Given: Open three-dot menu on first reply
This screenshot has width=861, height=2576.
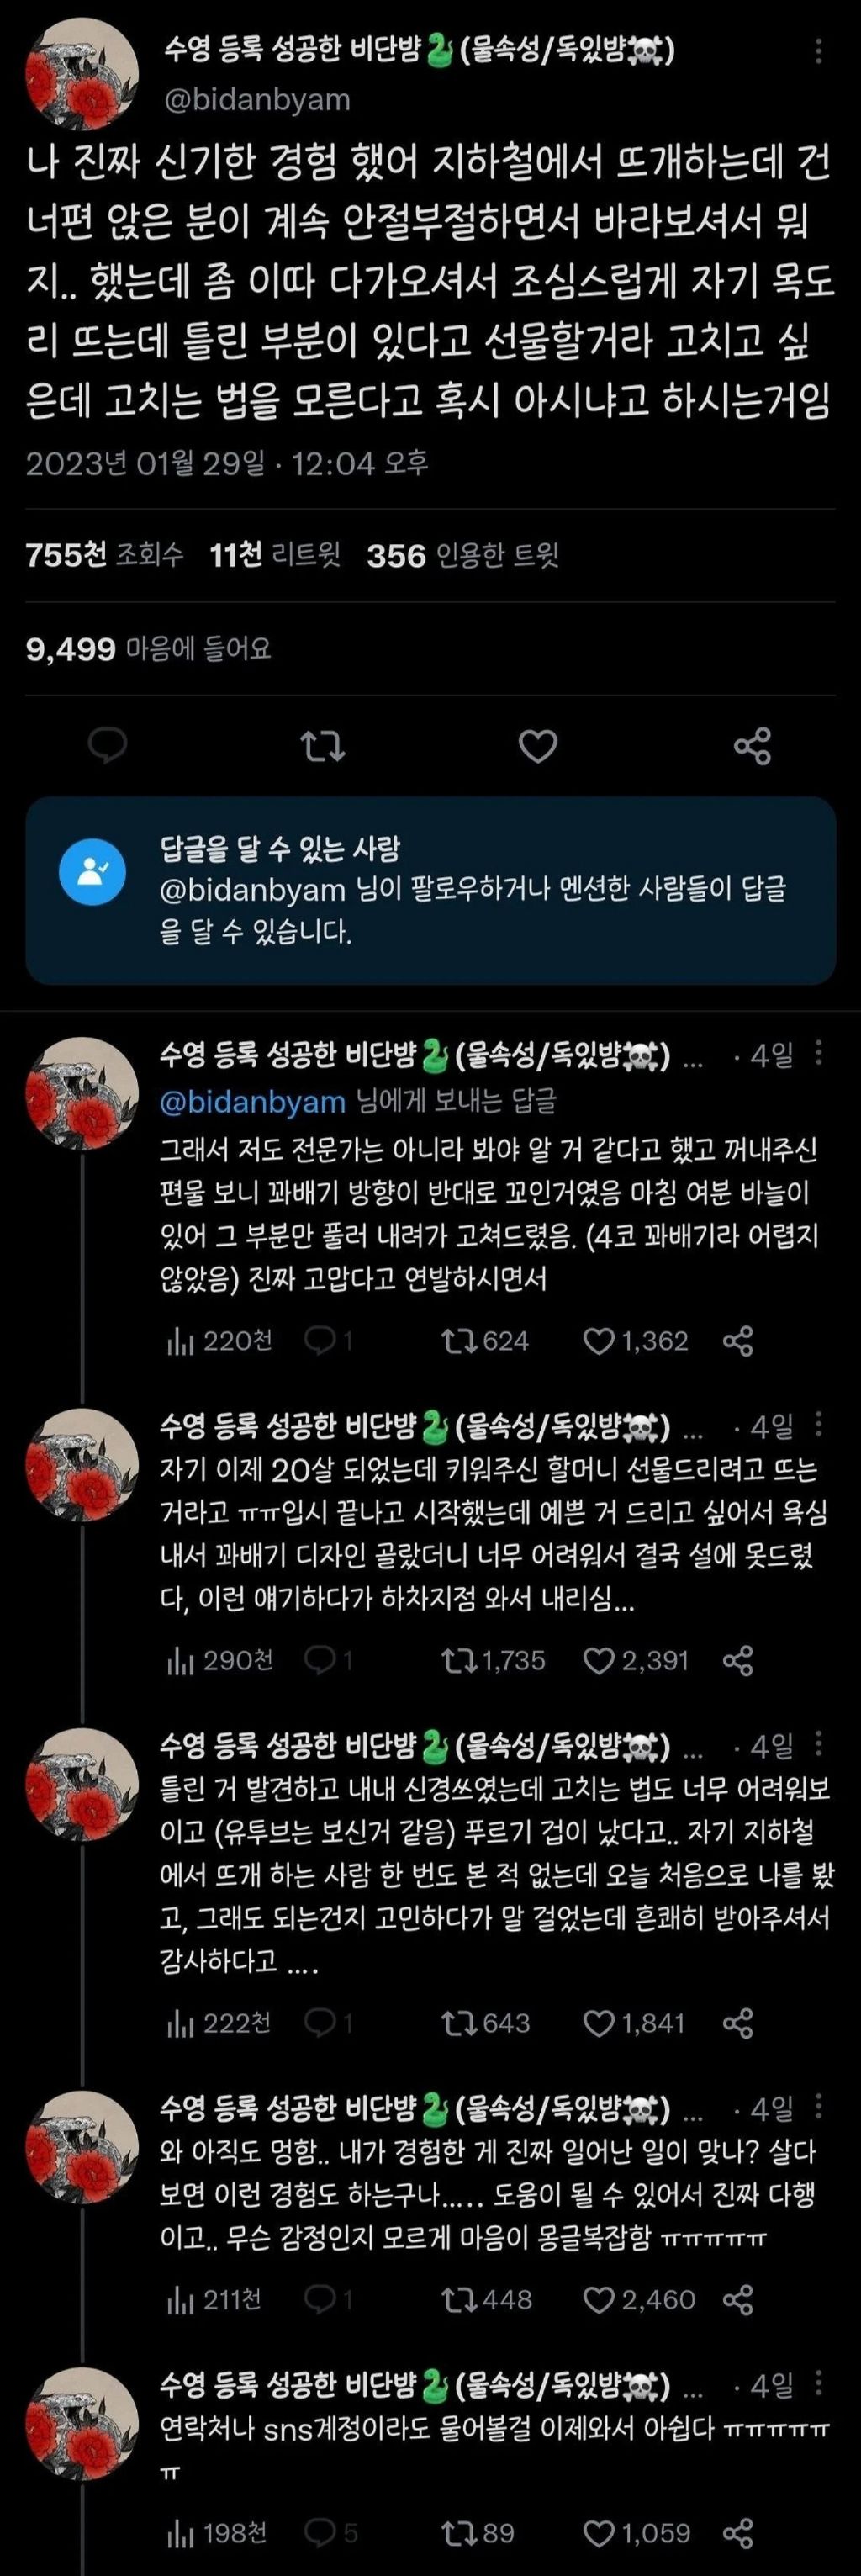Looking at the screenshot, I should 819,1052.
